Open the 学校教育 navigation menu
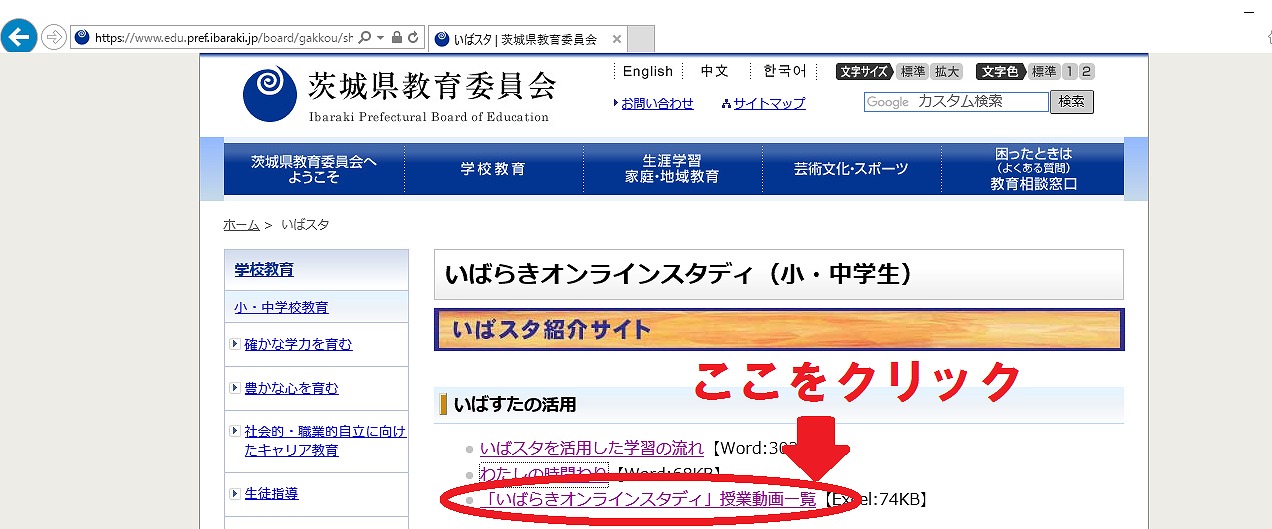 [x=493, y=169]
